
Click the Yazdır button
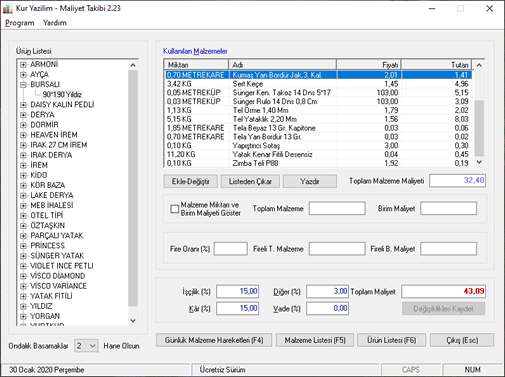(310, 181)
